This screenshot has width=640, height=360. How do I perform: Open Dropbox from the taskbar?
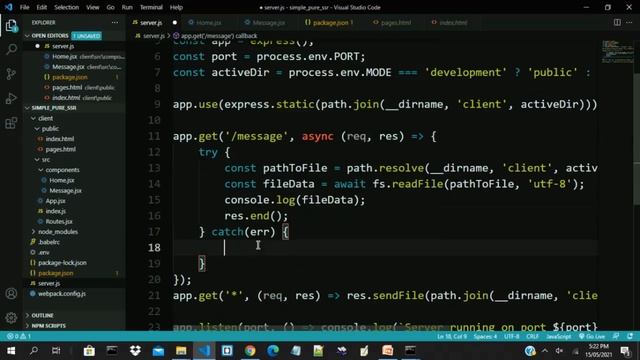click(135, 351)
